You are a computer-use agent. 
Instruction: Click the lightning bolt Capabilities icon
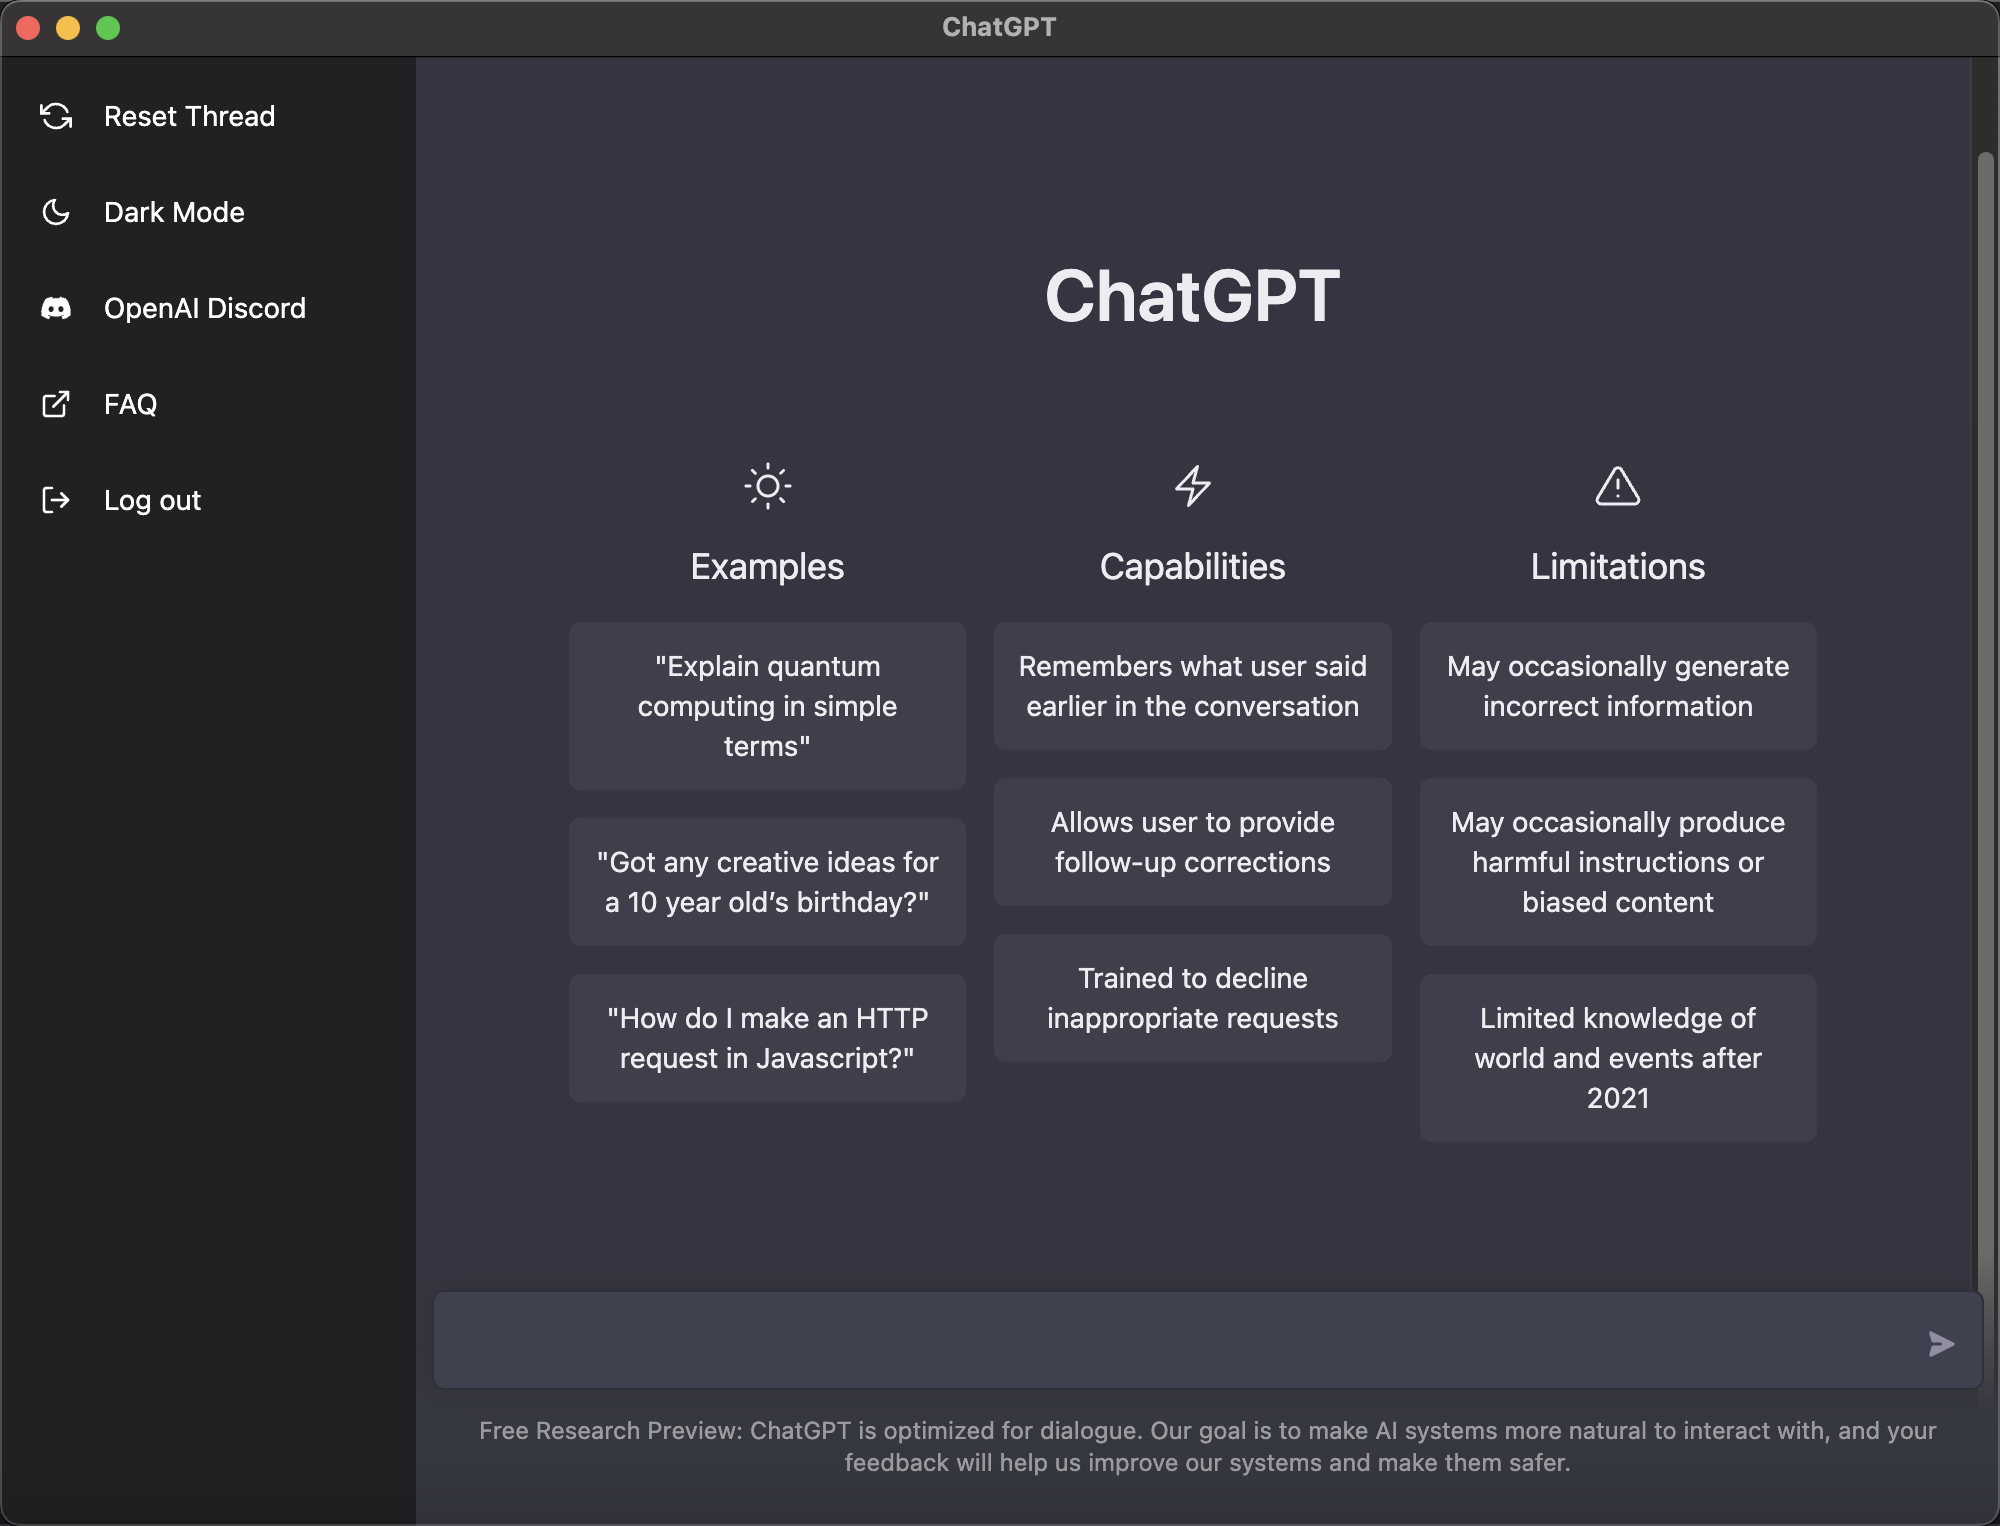tap(1192, 487)
